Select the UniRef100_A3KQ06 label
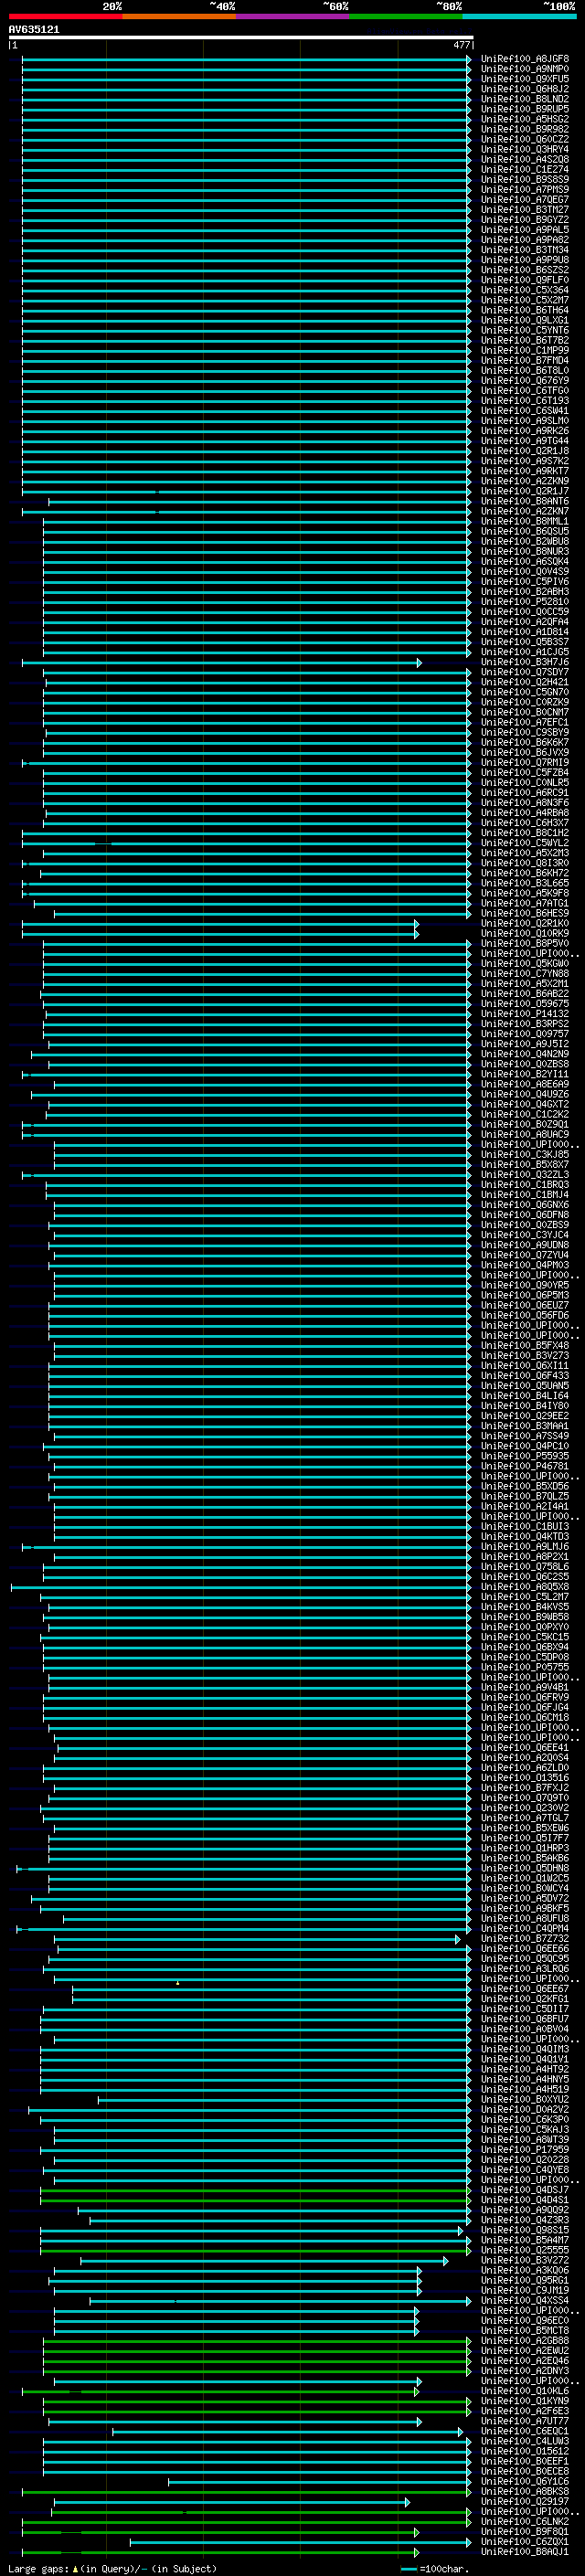The height and width of the screenshot is (2576, 585). coord(525,2270)
